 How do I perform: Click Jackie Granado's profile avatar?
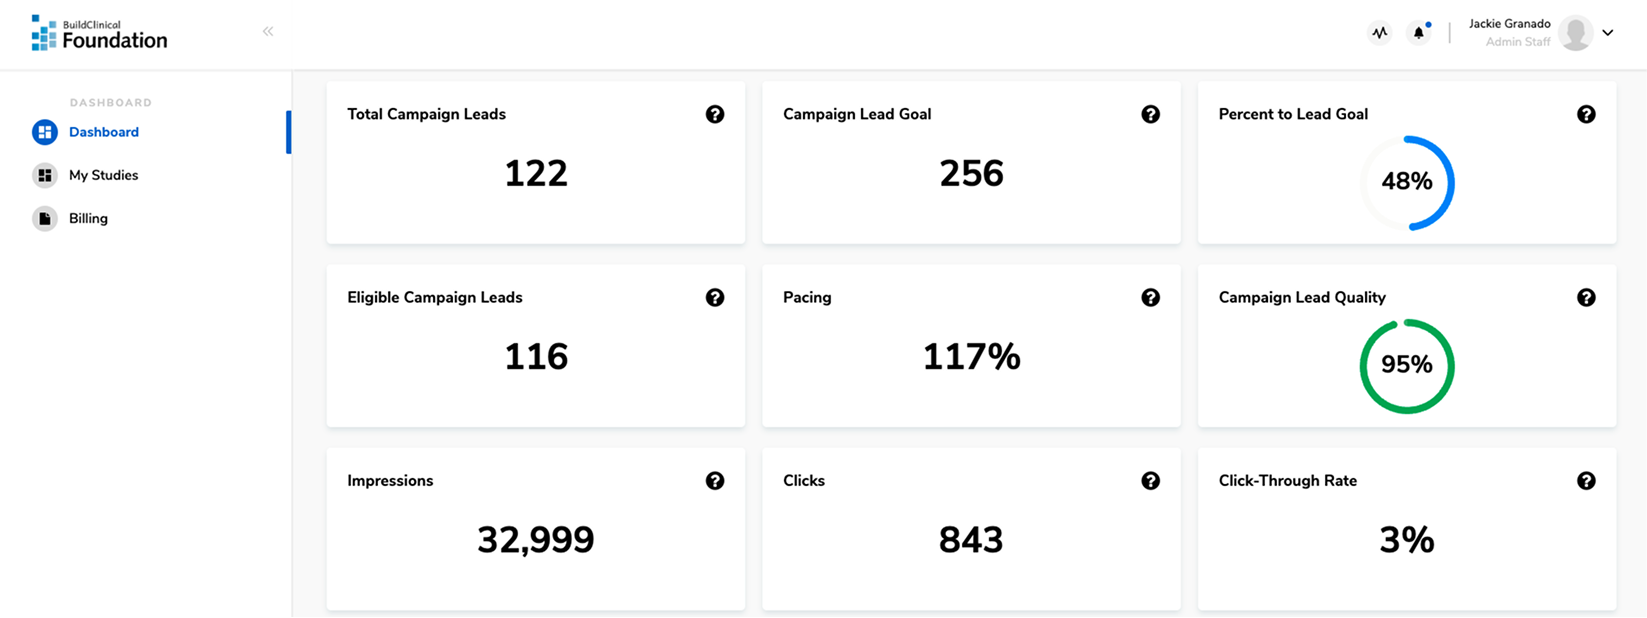1576,33
